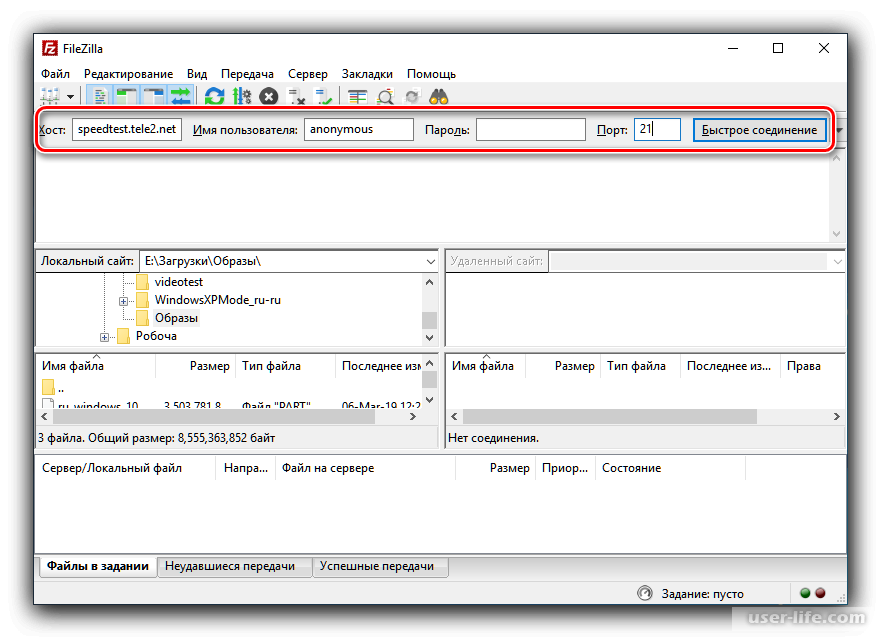
Task: Toggle the local directory tree view
Action: click(126, 97)
